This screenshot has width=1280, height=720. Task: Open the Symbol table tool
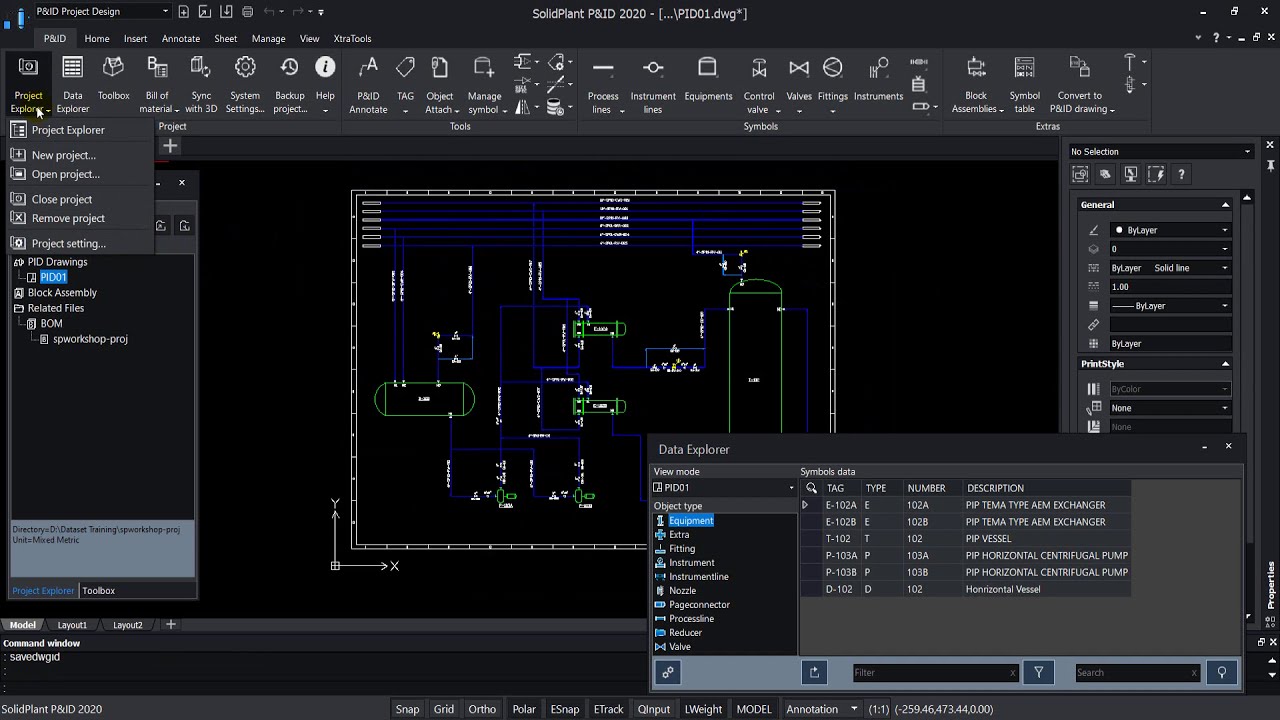pyautogui.click(x=1024, y=83)
